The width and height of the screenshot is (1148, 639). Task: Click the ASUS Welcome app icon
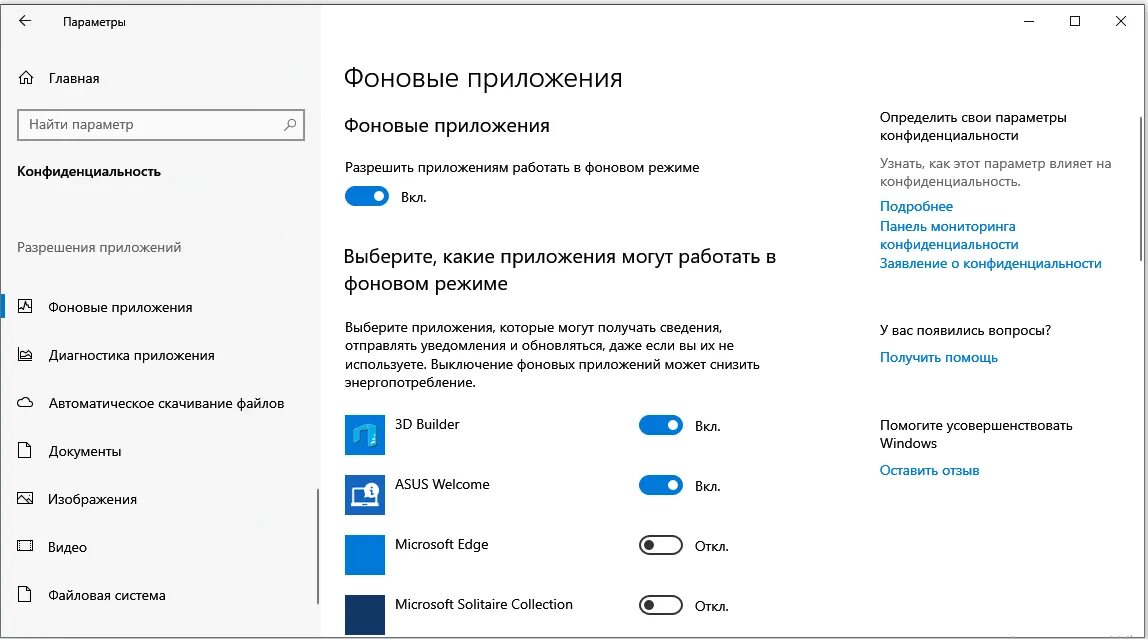tap(365, 495)
